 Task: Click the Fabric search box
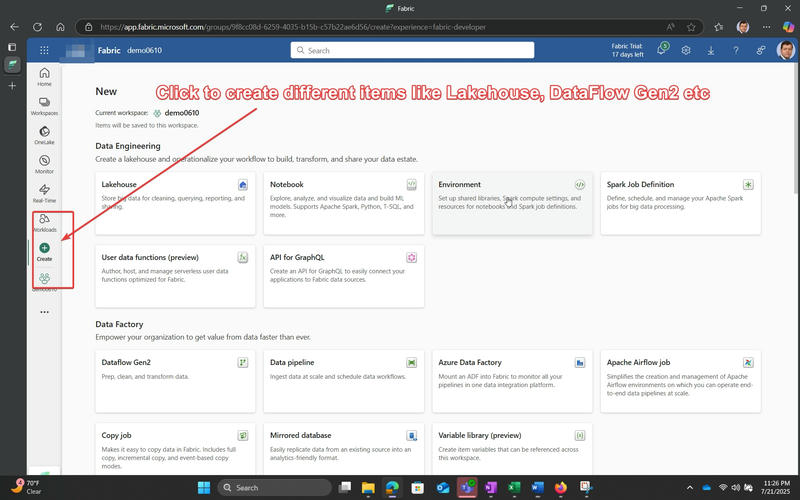coord(412,50)
